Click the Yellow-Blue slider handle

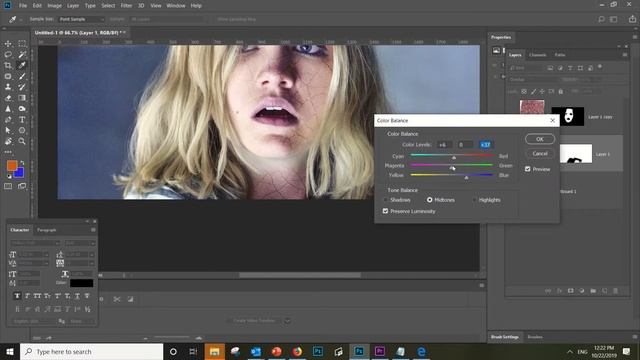tap(466, 177)
